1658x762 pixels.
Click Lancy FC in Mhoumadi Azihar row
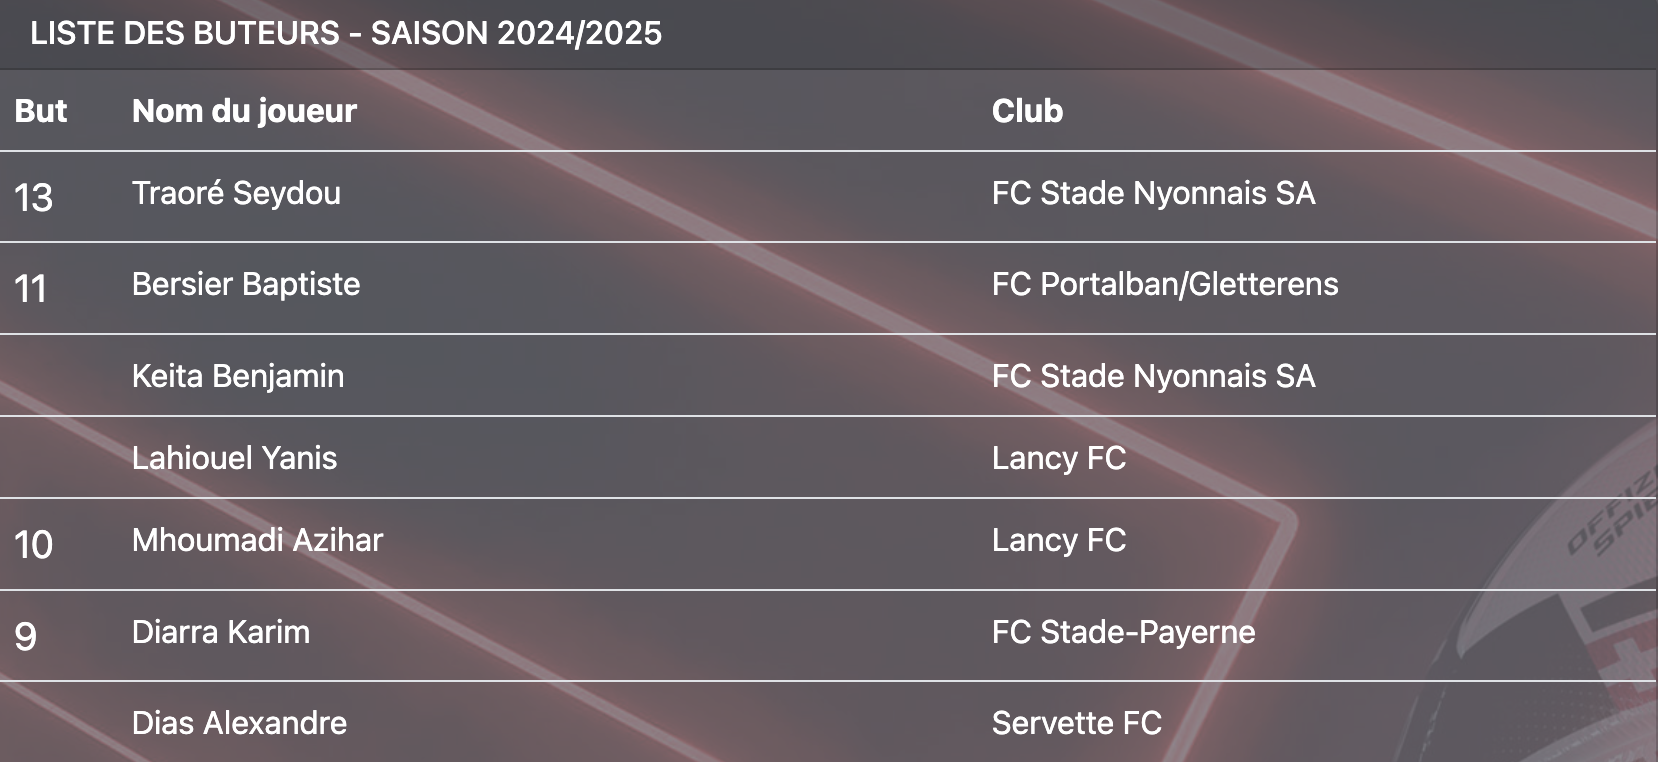1059,540
